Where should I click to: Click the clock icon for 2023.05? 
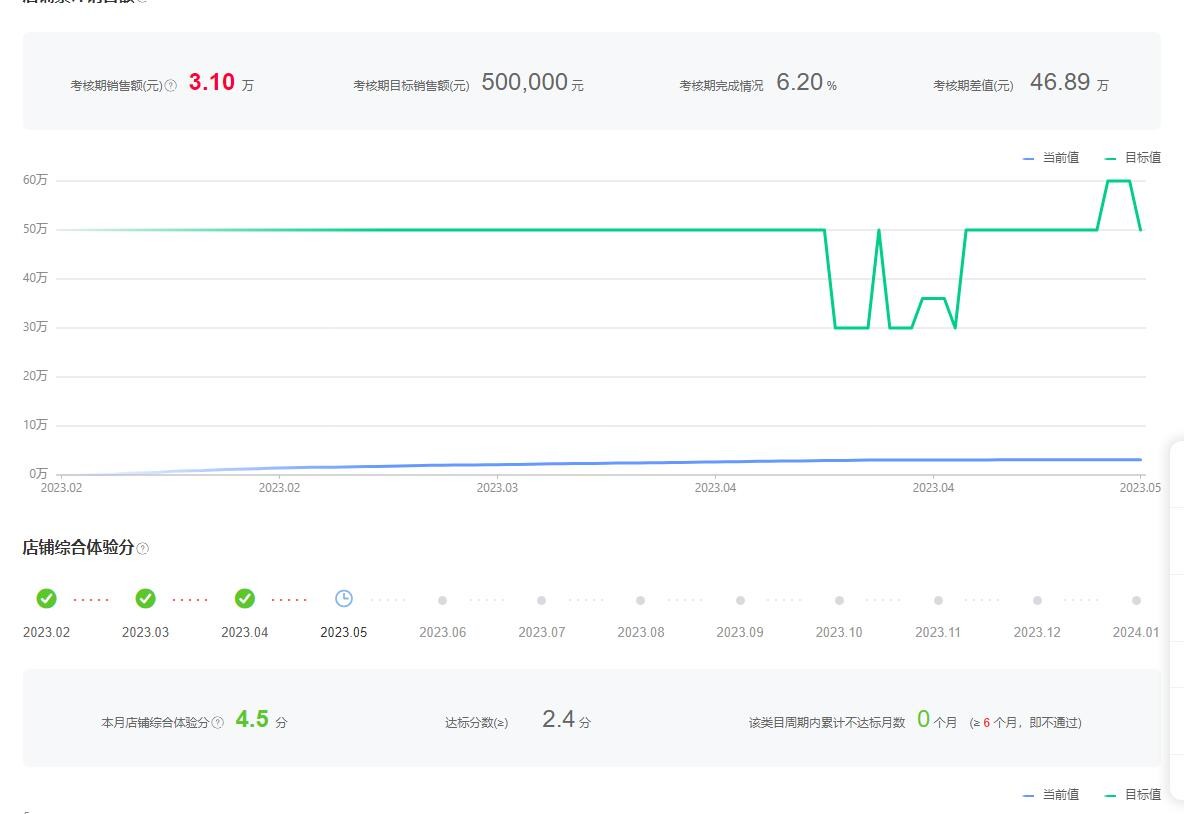344,599
